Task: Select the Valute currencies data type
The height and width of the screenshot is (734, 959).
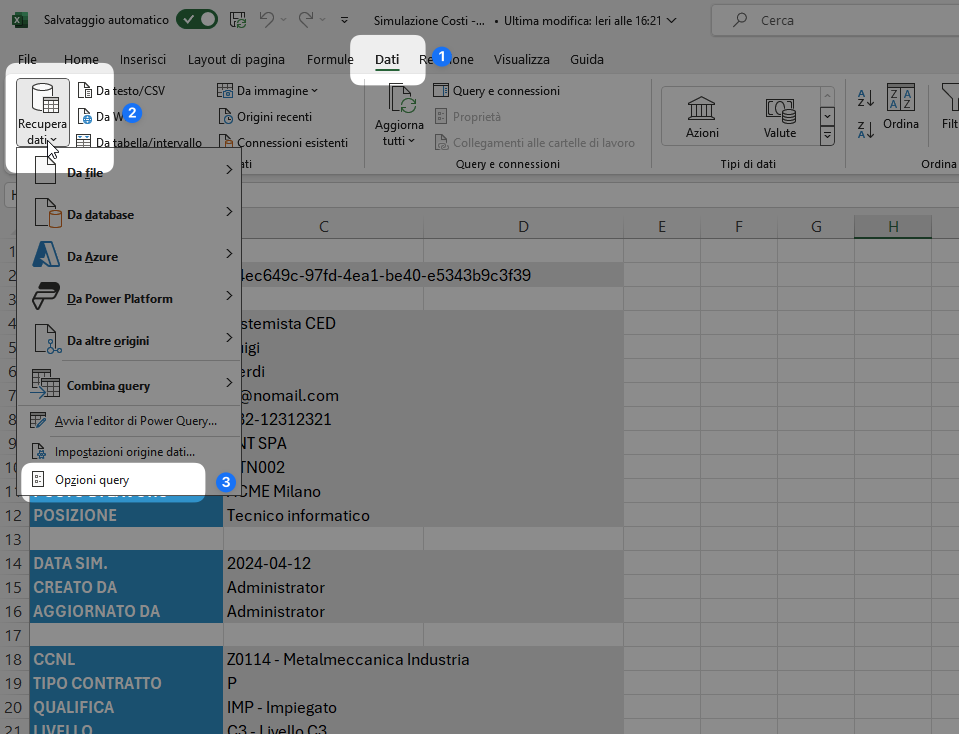Action: click(779, 116)
